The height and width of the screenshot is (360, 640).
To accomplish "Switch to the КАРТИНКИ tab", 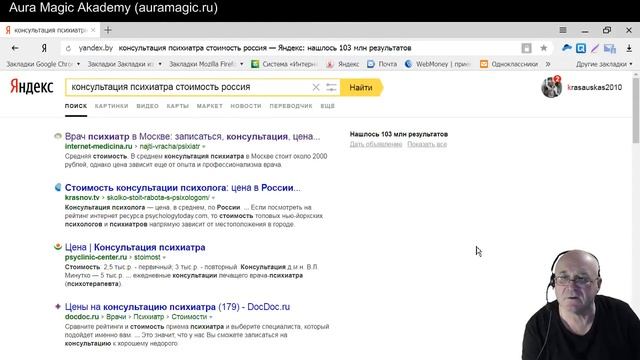I will (x=111, y=106).
